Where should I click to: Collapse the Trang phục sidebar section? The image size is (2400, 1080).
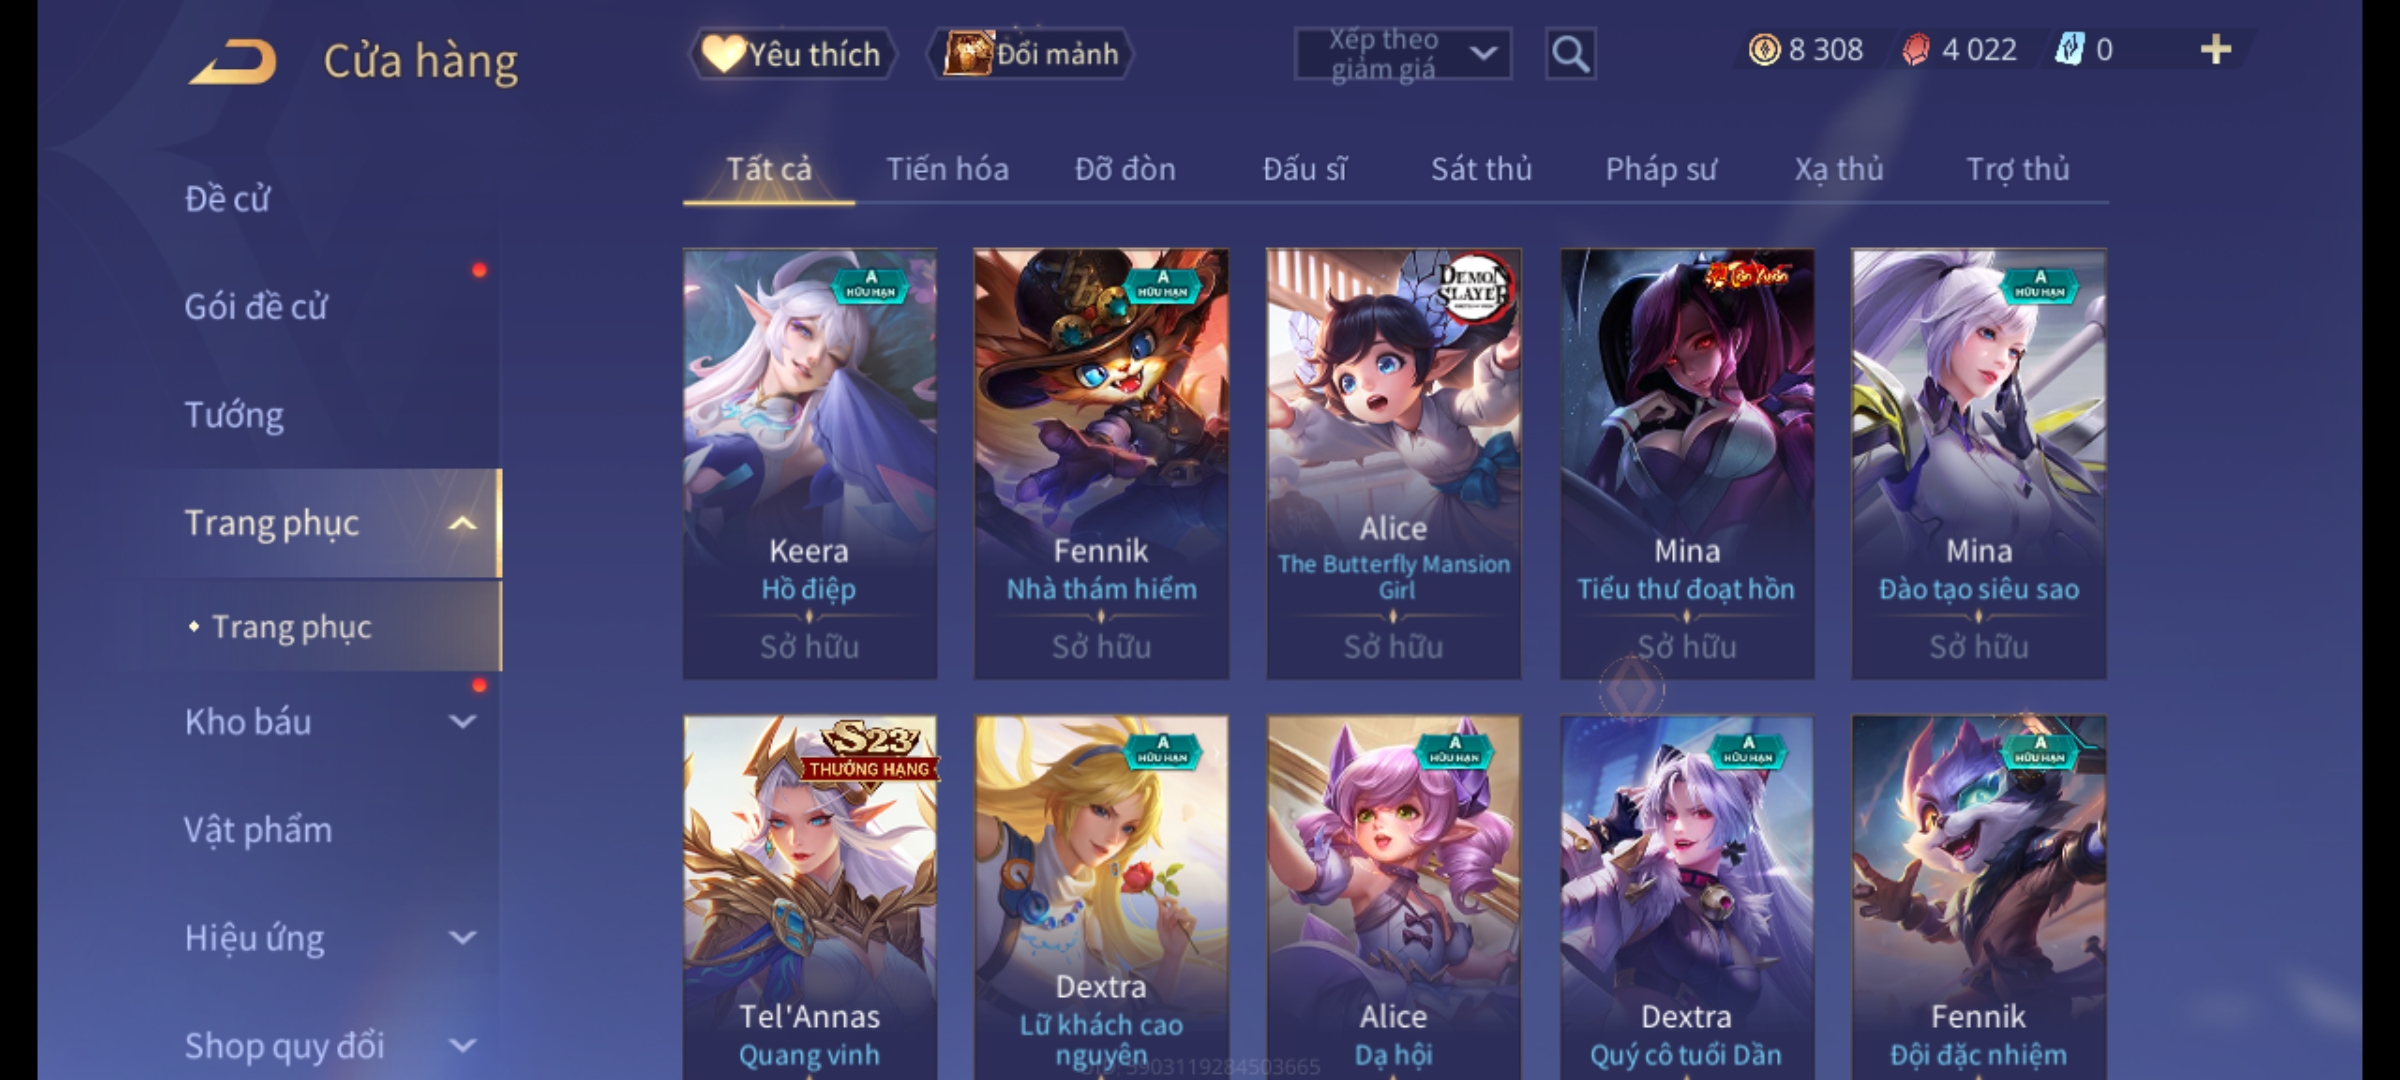point(462,523)
